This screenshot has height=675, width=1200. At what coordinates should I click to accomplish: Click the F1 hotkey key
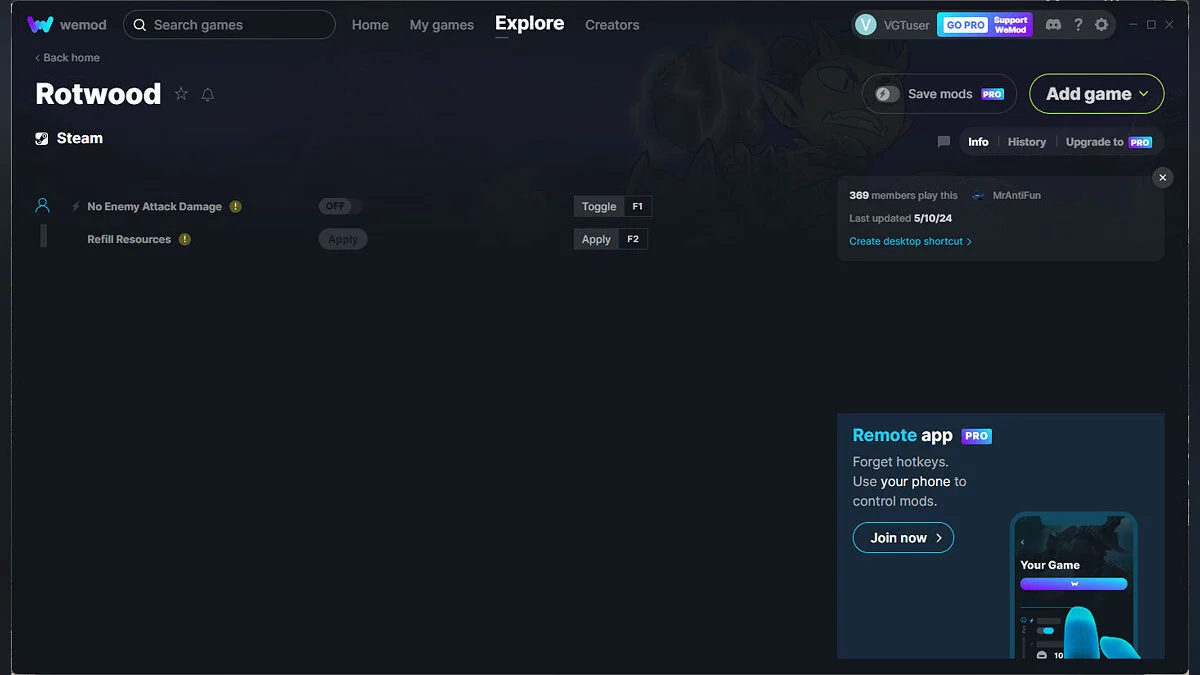click(x=638, y=207)
